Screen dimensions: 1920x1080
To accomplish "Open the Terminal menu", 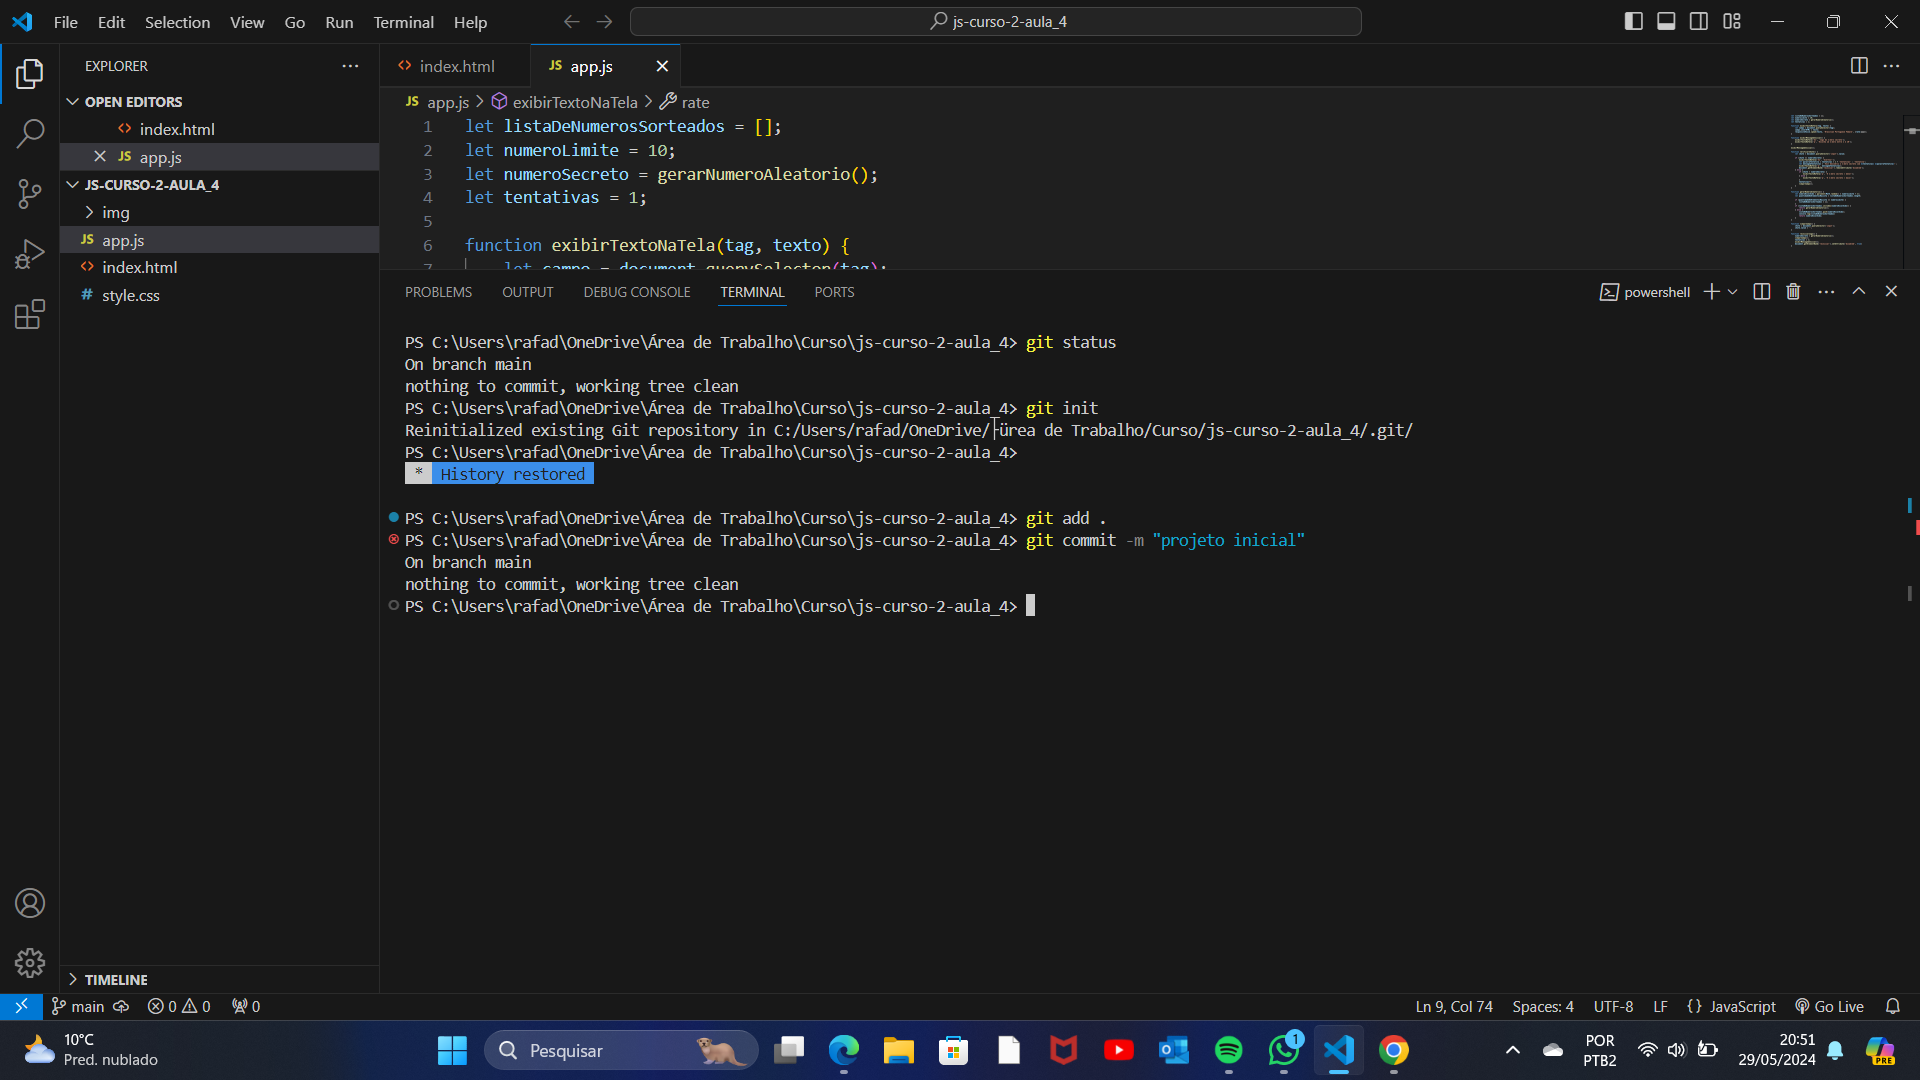I will pyautogui.click(x=403, y=21).
